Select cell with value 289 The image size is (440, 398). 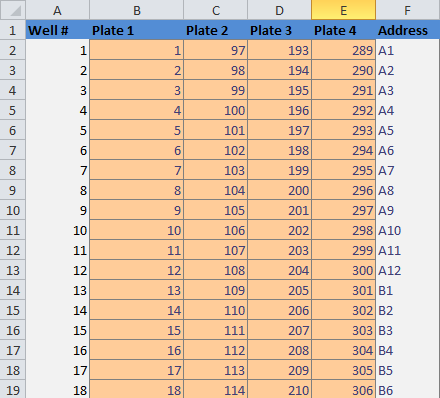(344, 50)
